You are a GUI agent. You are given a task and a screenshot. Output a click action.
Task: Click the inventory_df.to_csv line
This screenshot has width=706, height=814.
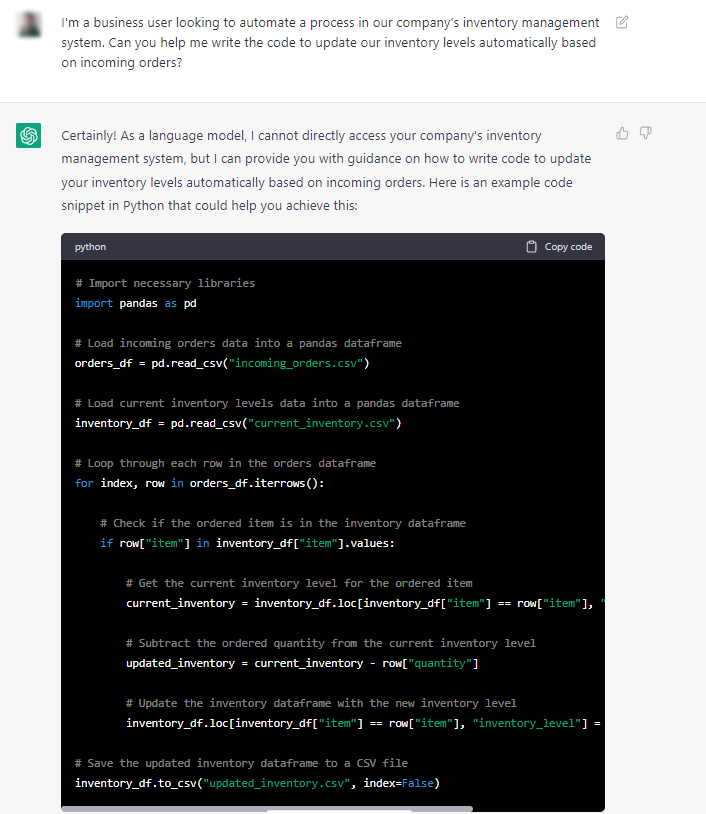(257, 783)
